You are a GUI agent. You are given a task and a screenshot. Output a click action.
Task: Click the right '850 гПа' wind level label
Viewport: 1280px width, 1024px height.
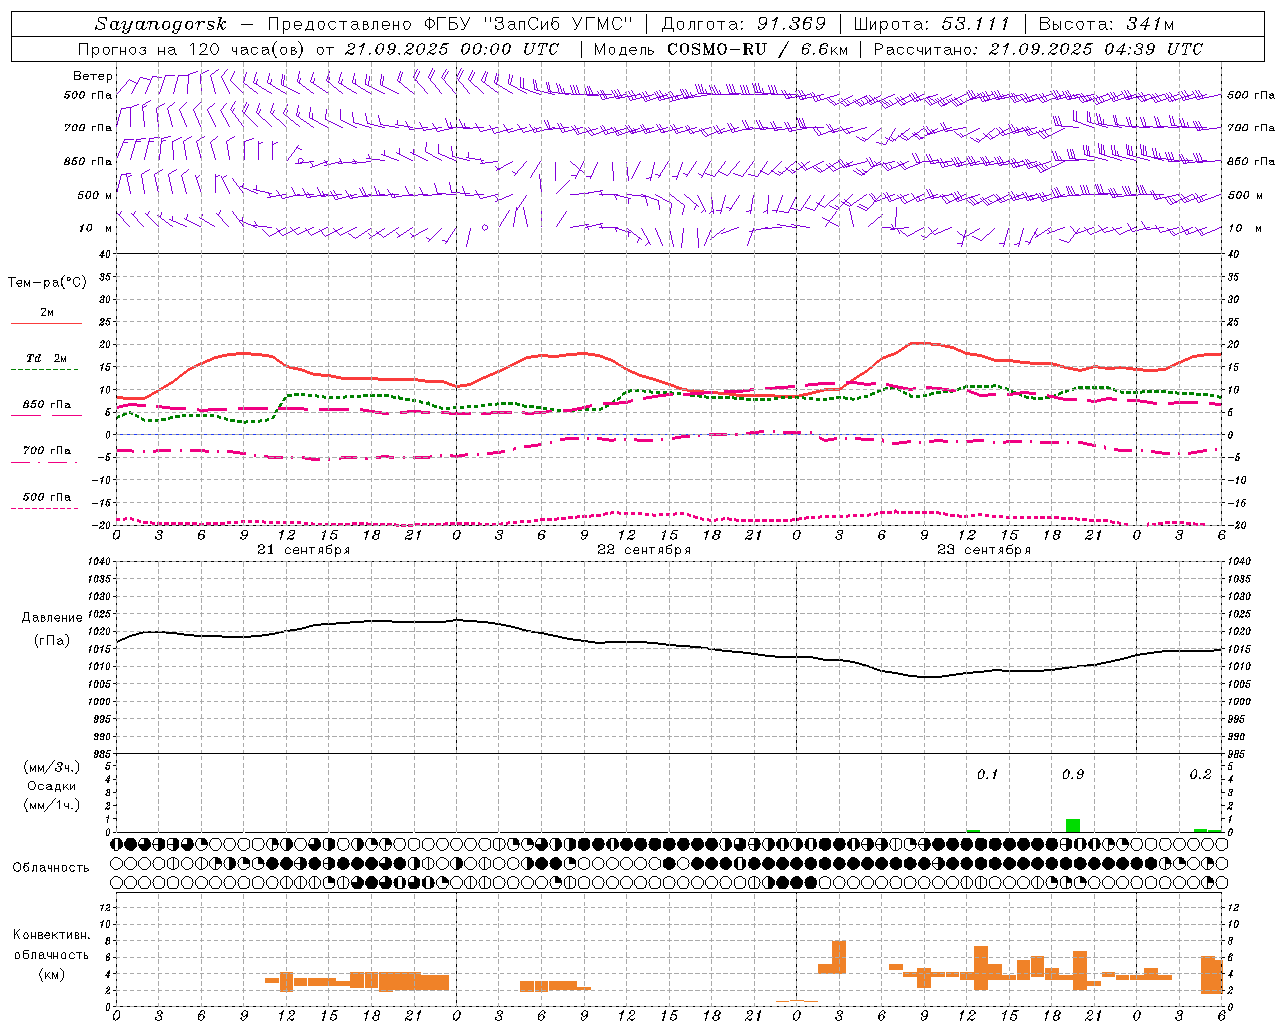pyautogui.click(x=1250, y=161)
